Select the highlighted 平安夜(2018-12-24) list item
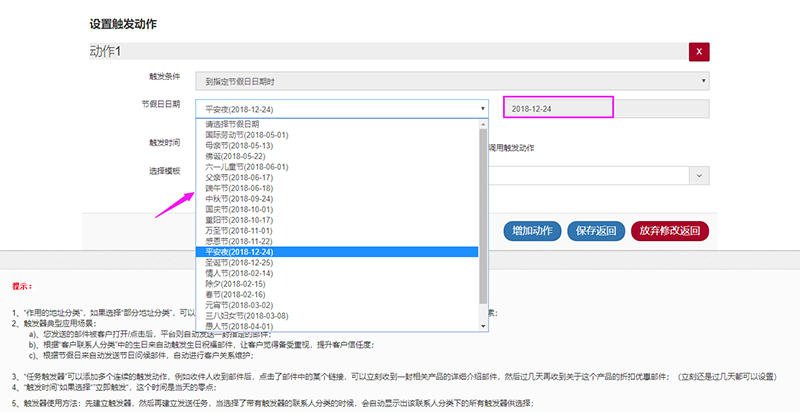The height and width of the screenshot is (412, 800). point(238,252)
